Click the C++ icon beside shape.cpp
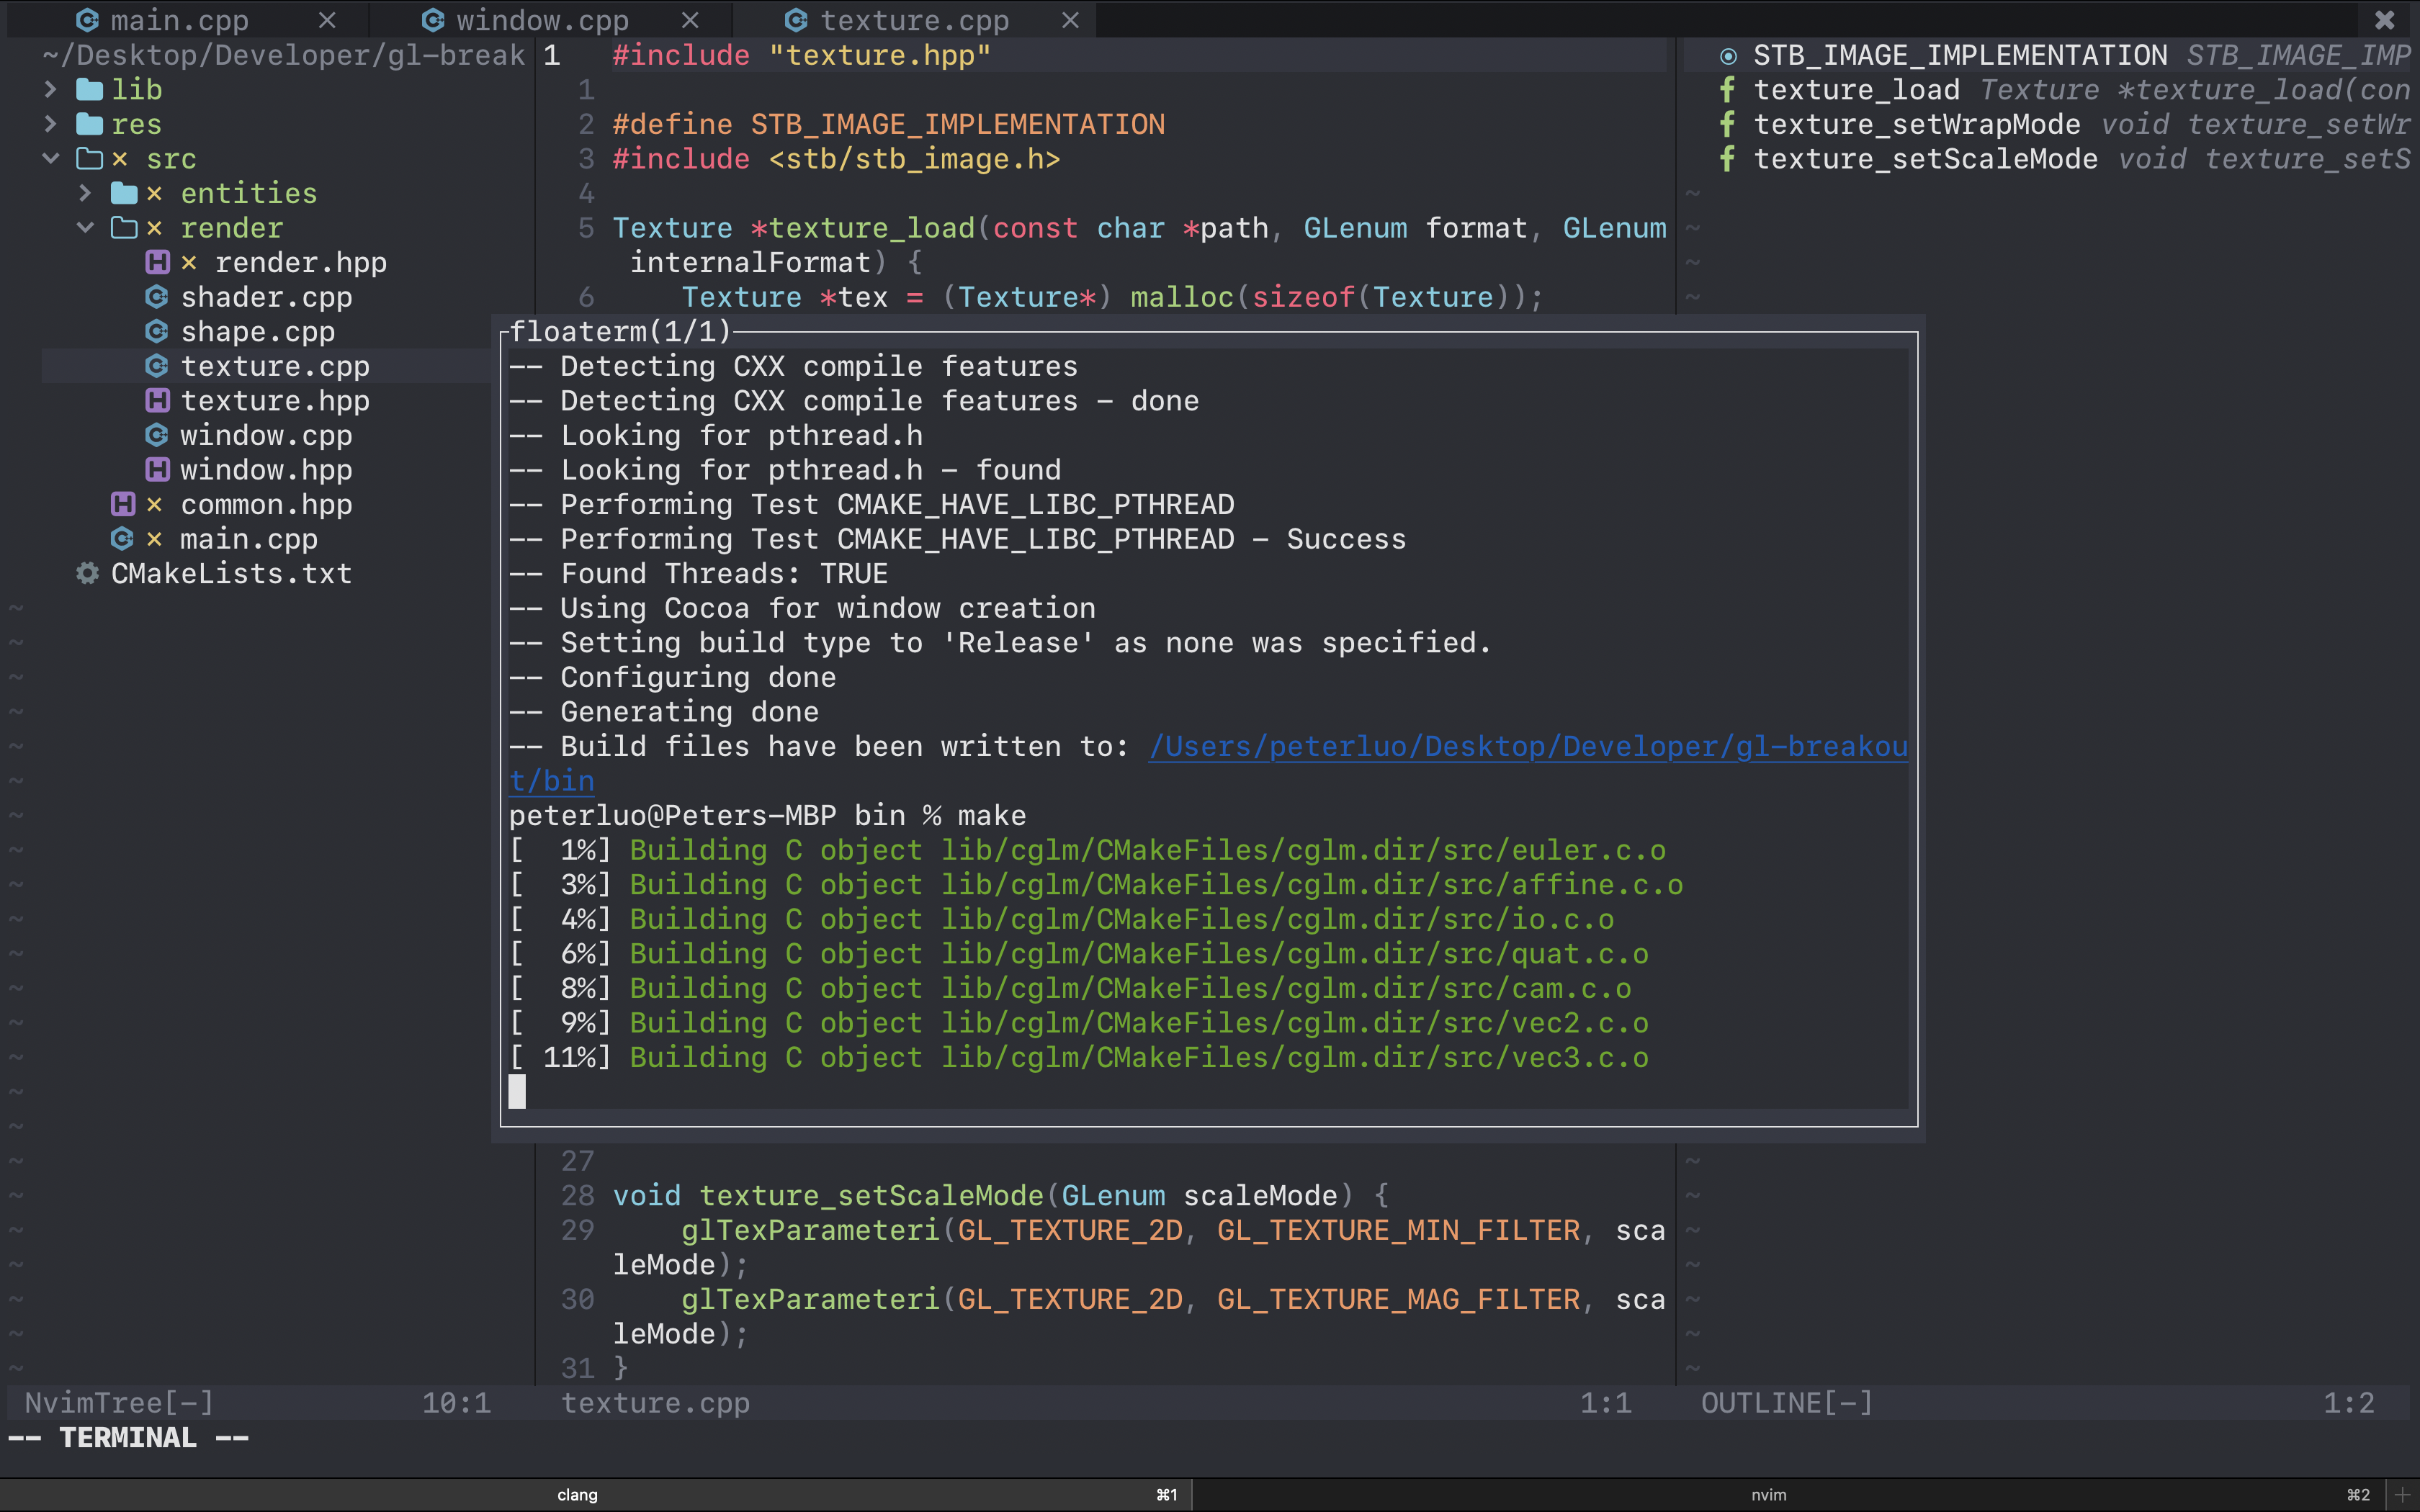This screenshot has height=1512, width=2420. pos(157,331)
